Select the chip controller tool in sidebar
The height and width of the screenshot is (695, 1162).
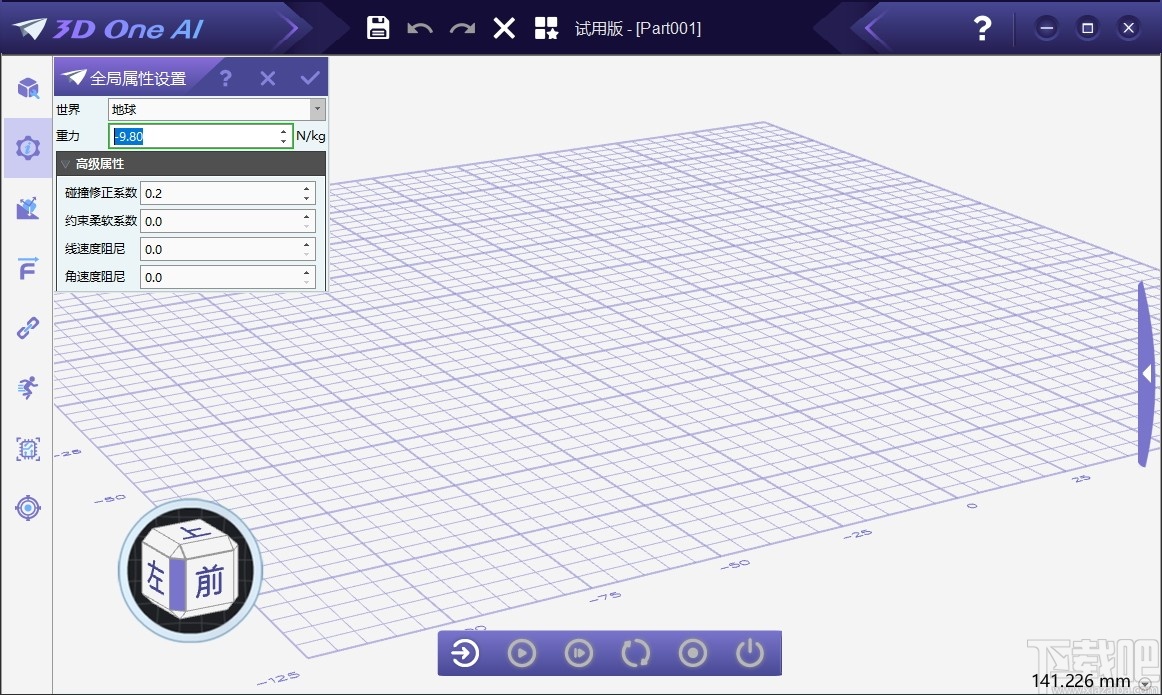coord(28,448)
